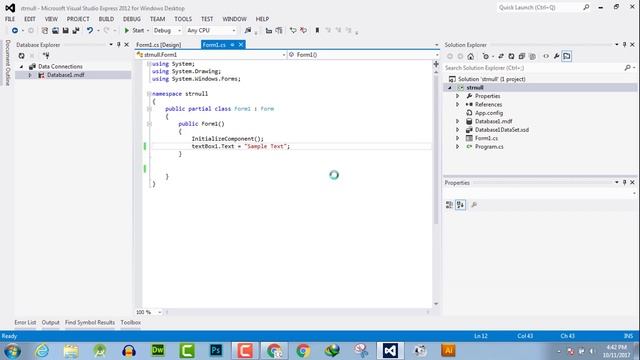Click the Save toolbar icon
Viewport: 640px width, 360px height.
[x=65, y=31]
